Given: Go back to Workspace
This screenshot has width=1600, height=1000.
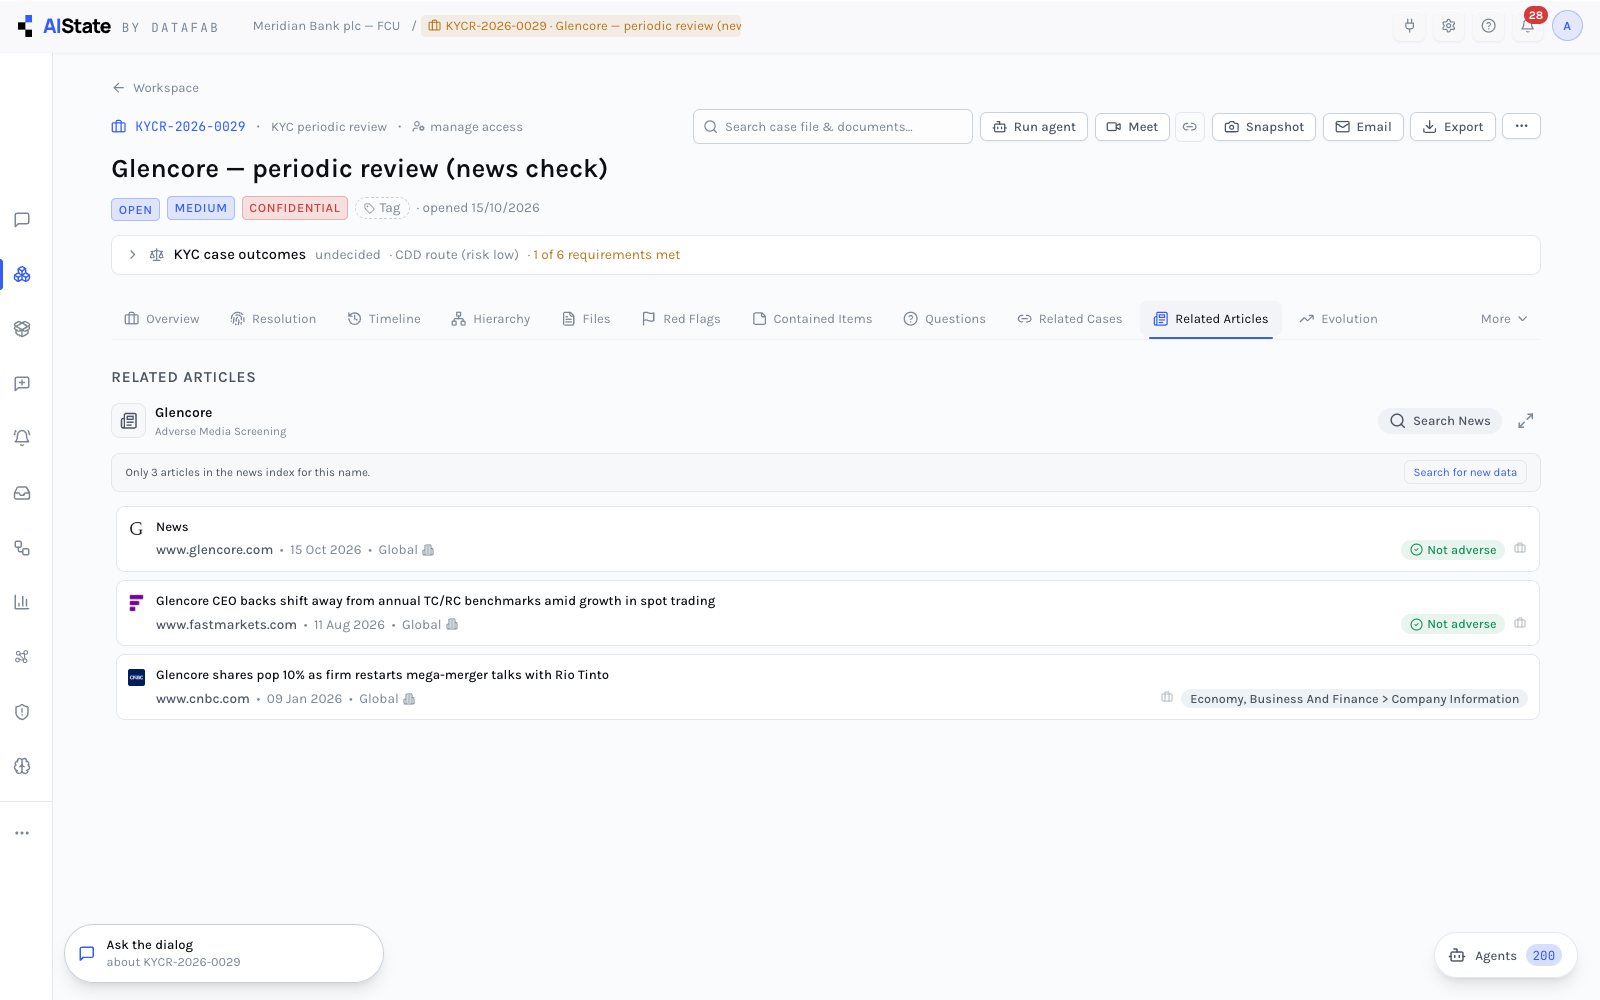Looking at the screenshot, I should click(156, 88).
